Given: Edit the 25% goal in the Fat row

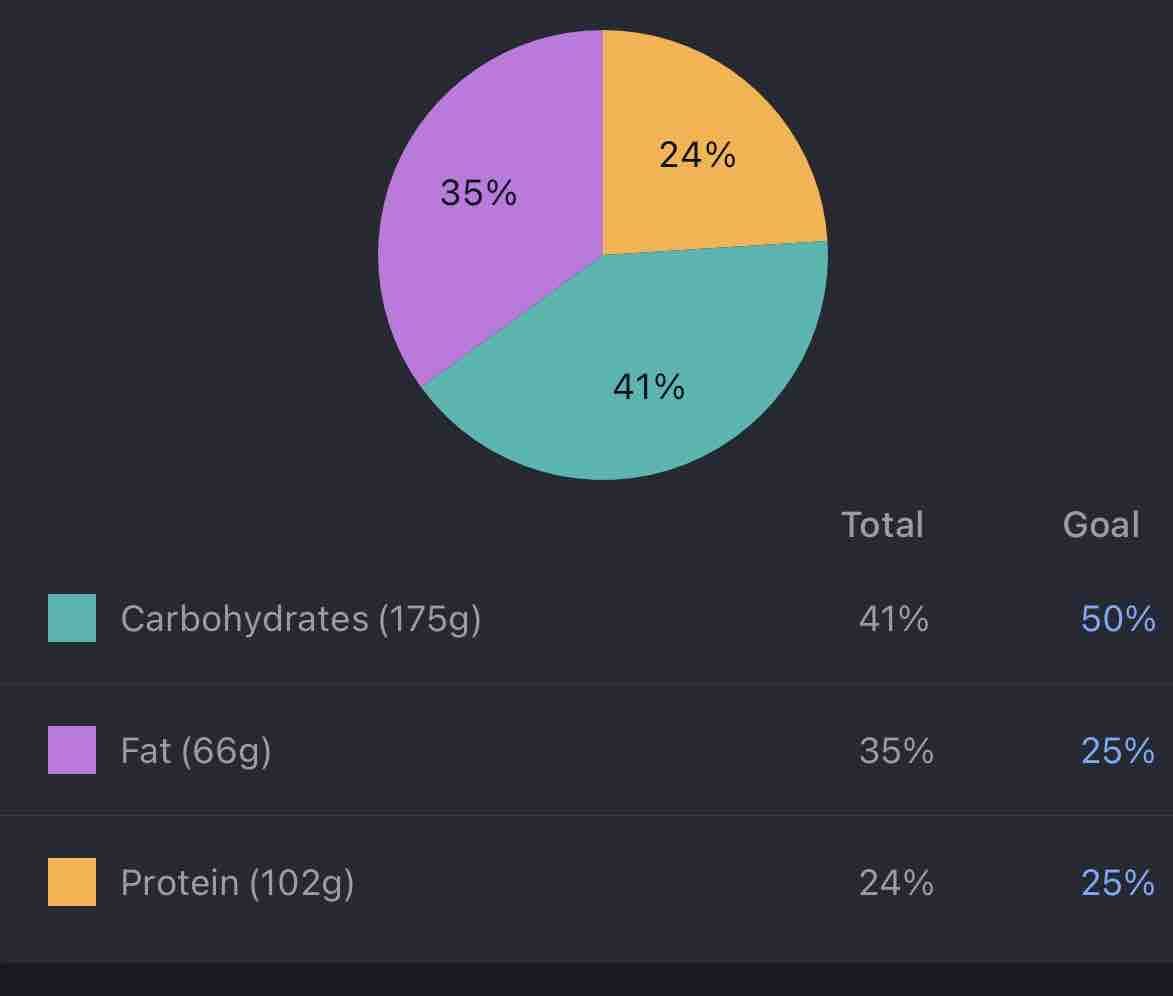Looking at the screenshot, I should click(x=1118, y=751).
